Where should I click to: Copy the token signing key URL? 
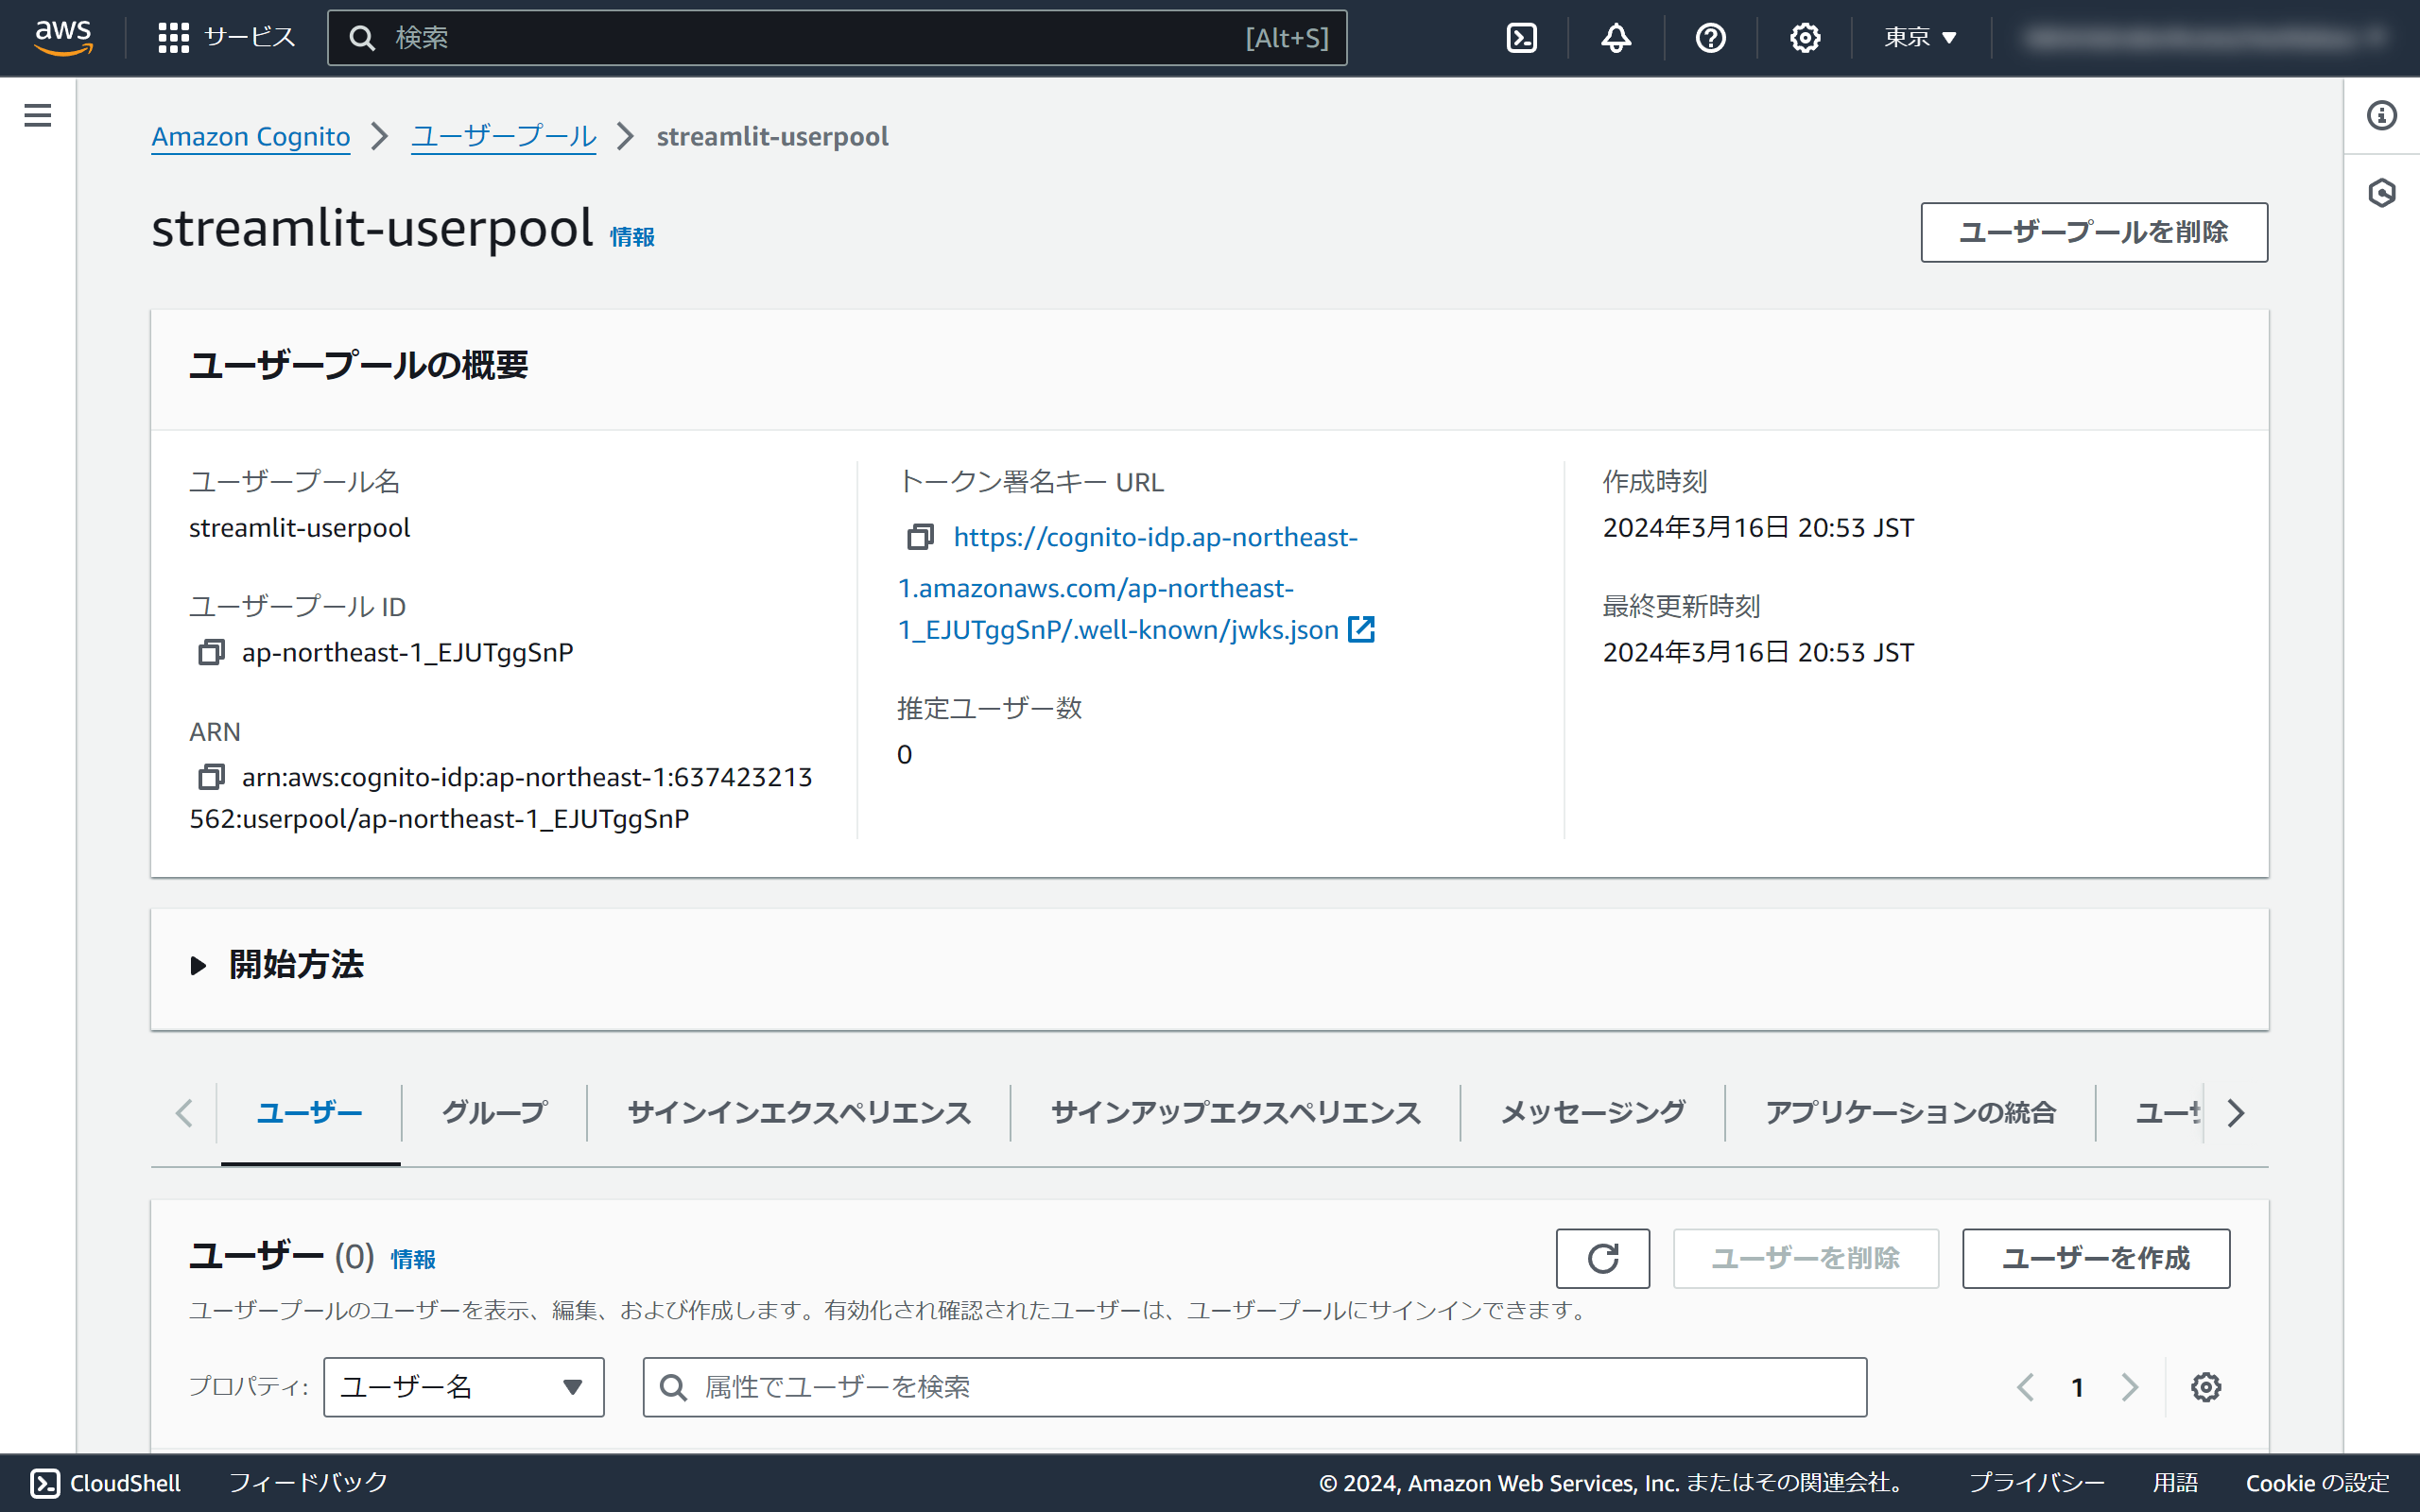(x=920, y=538)
